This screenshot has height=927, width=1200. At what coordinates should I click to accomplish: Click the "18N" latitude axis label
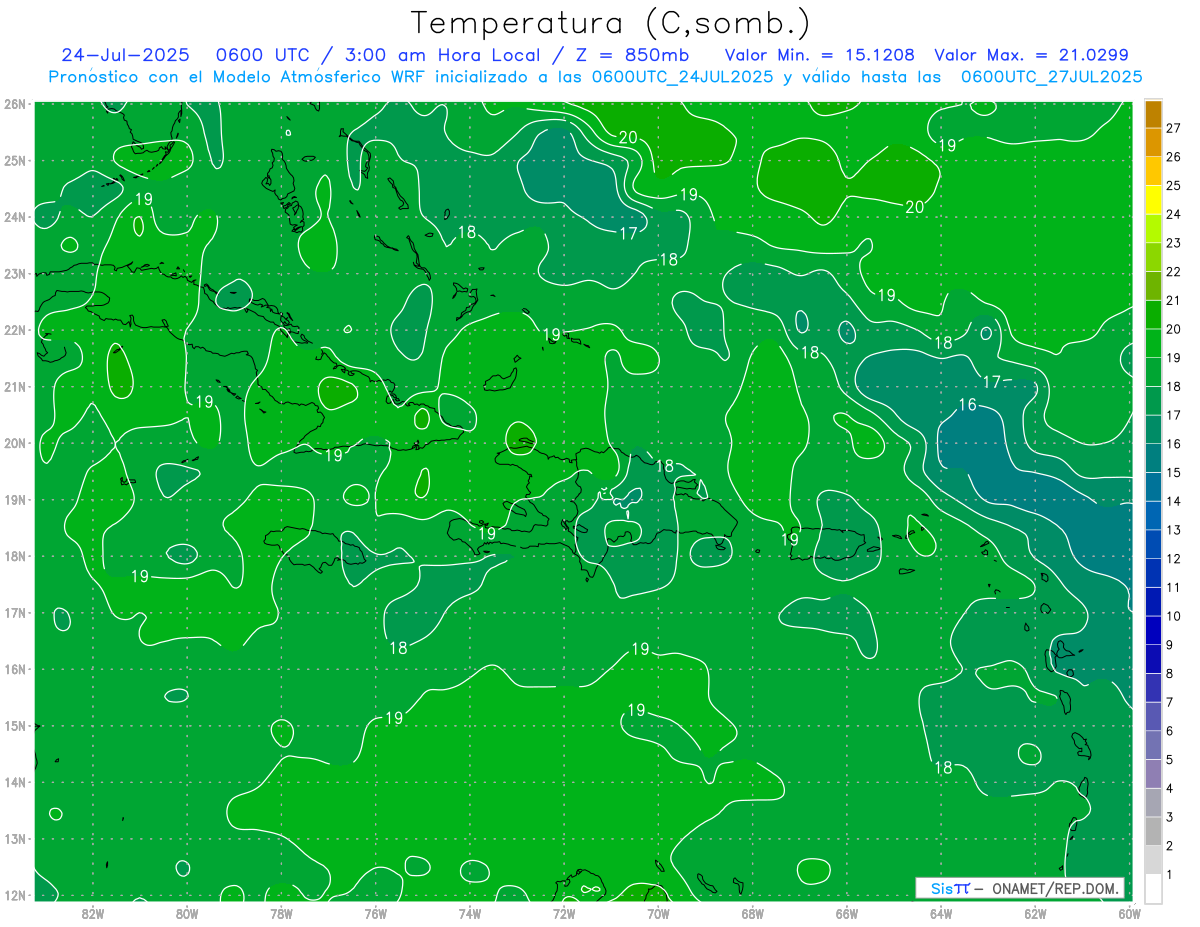coord(15,556)
